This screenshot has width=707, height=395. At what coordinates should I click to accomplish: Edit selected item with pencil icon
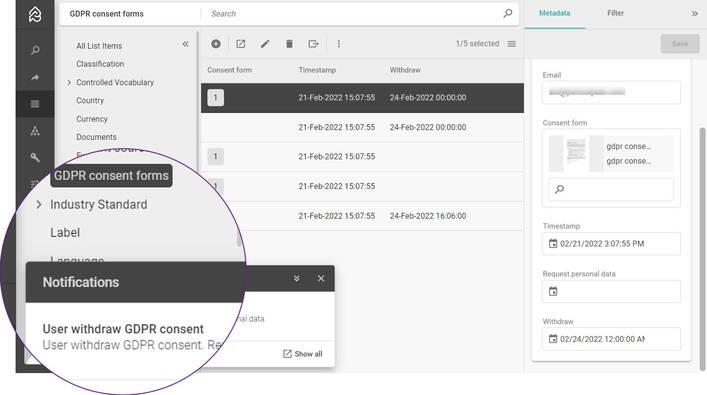click(x=265, y=44)
